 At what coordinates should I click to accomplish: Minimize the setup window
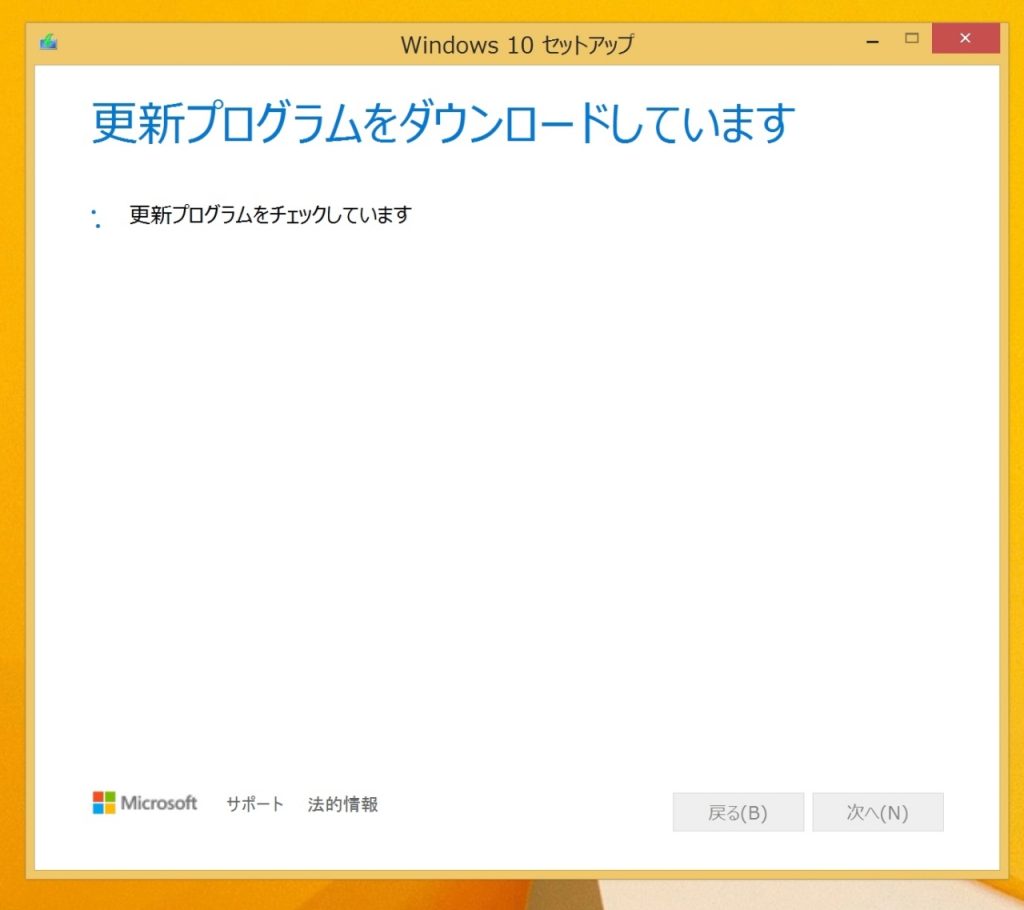coord(872,40)
